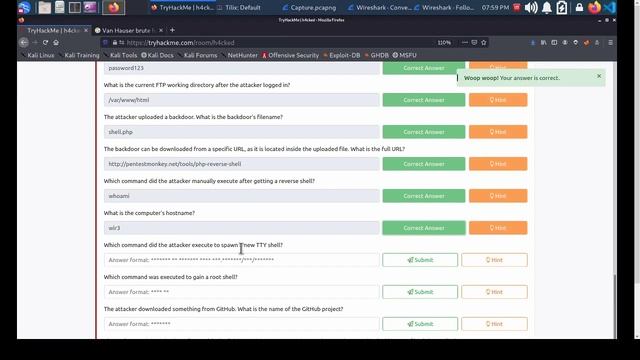Screen dimensions: 640x360
Task: Open the terminal launcher in the panel
Action: [75, 7]
